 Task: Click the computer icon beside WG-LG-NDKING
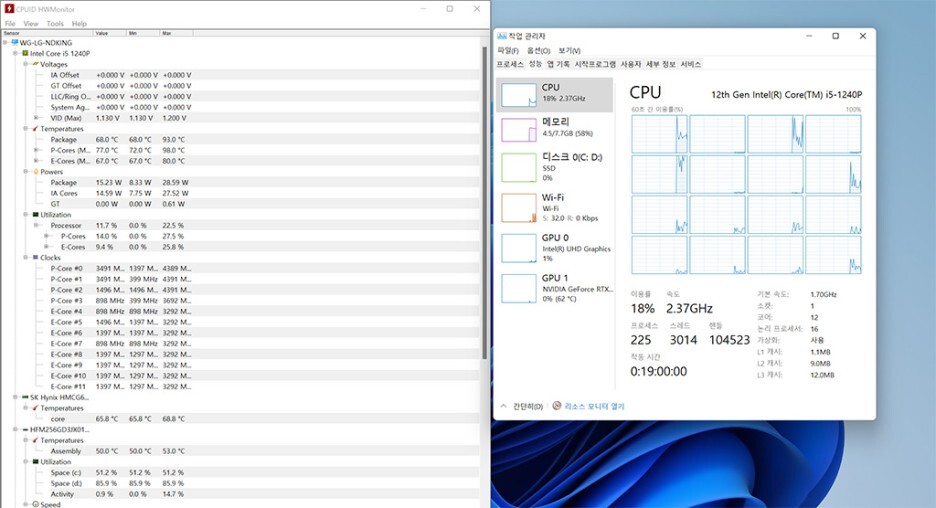click(14, 43)
